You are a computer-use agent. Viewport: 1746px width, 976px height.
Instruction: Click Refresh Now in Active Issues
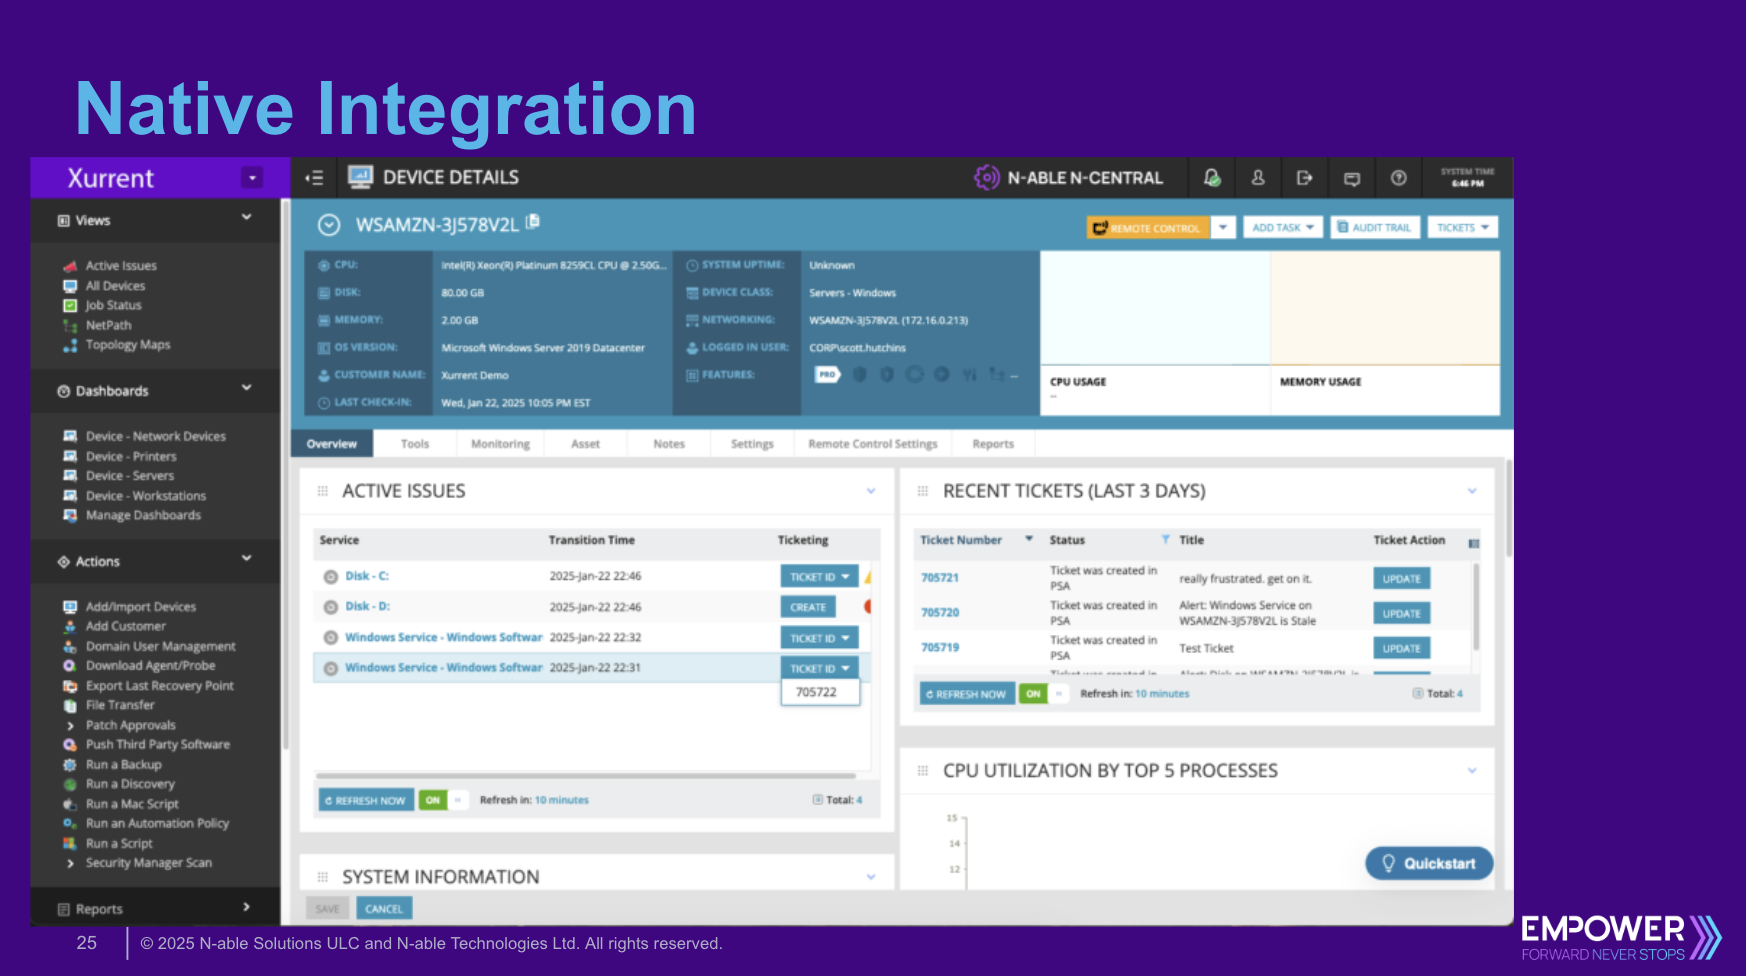366,800
